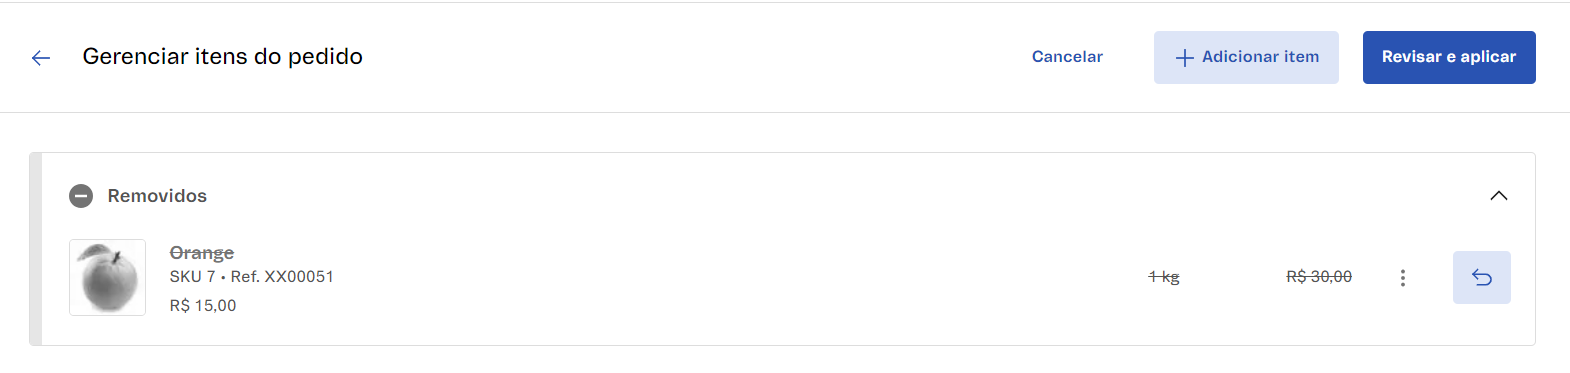Restore the removed Orange item with undo icon
The height and width of the screenshot is (373, 1570).
(1481, 277)
